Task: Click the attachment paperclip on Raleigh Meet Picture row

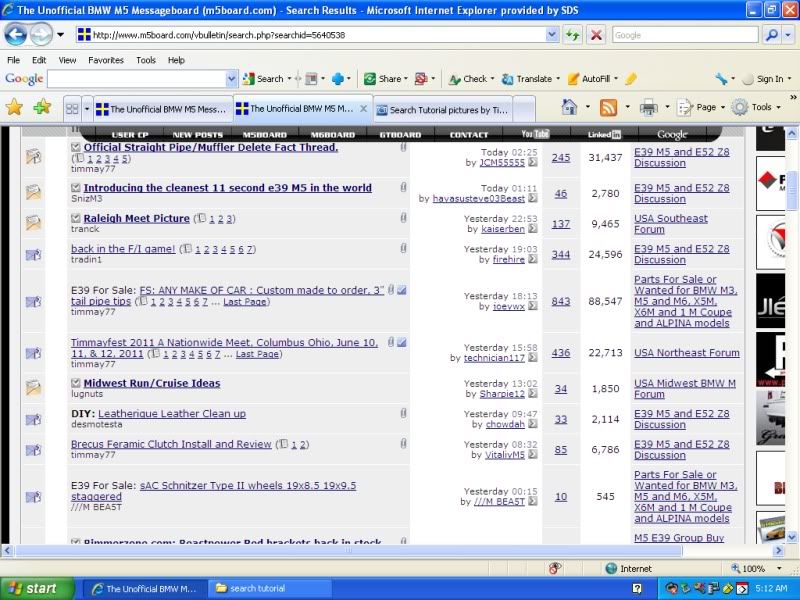Action: point(403,218)
